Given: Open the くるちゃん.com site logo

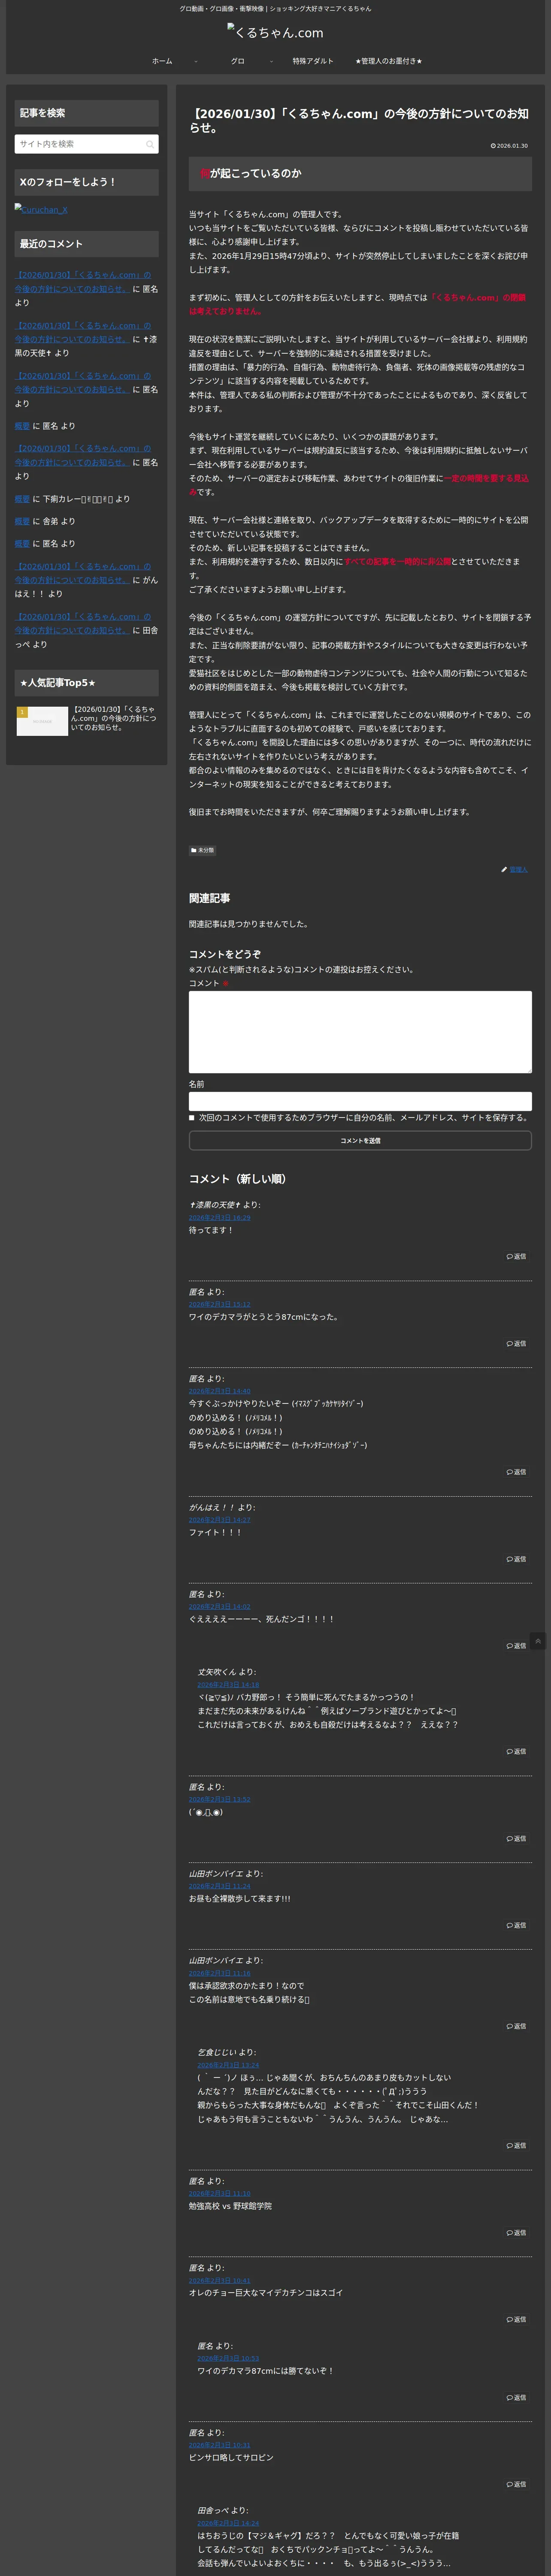Looking at the screenshot, I should (x=275, y=33).
